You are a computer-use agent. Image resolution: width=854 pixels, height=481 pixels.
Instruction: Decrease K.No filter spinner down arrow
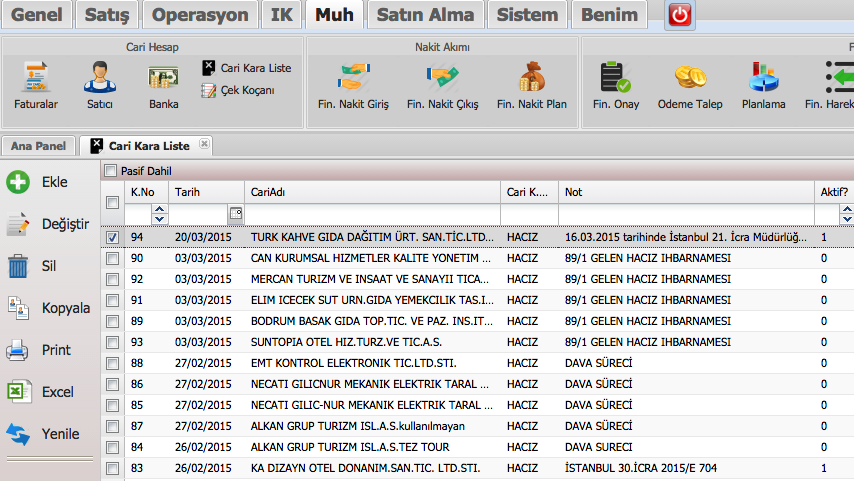coord(159,219)
